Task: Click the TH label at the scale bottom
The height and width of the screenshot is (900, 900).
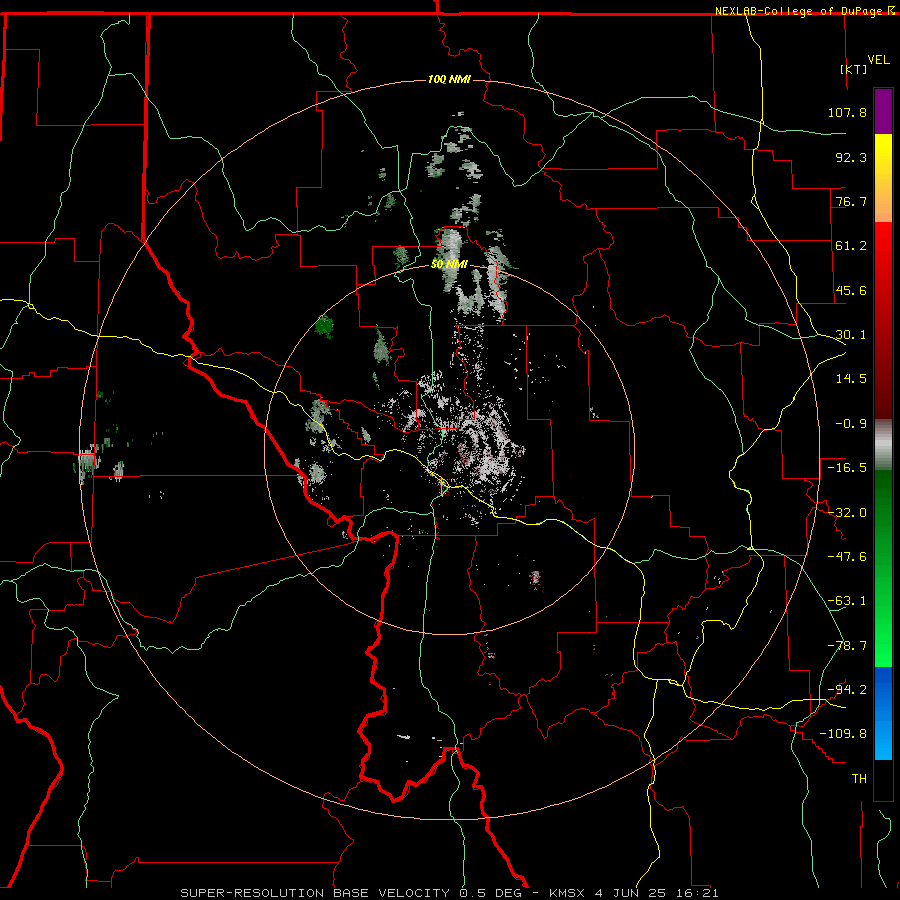Action: [859, 779]
